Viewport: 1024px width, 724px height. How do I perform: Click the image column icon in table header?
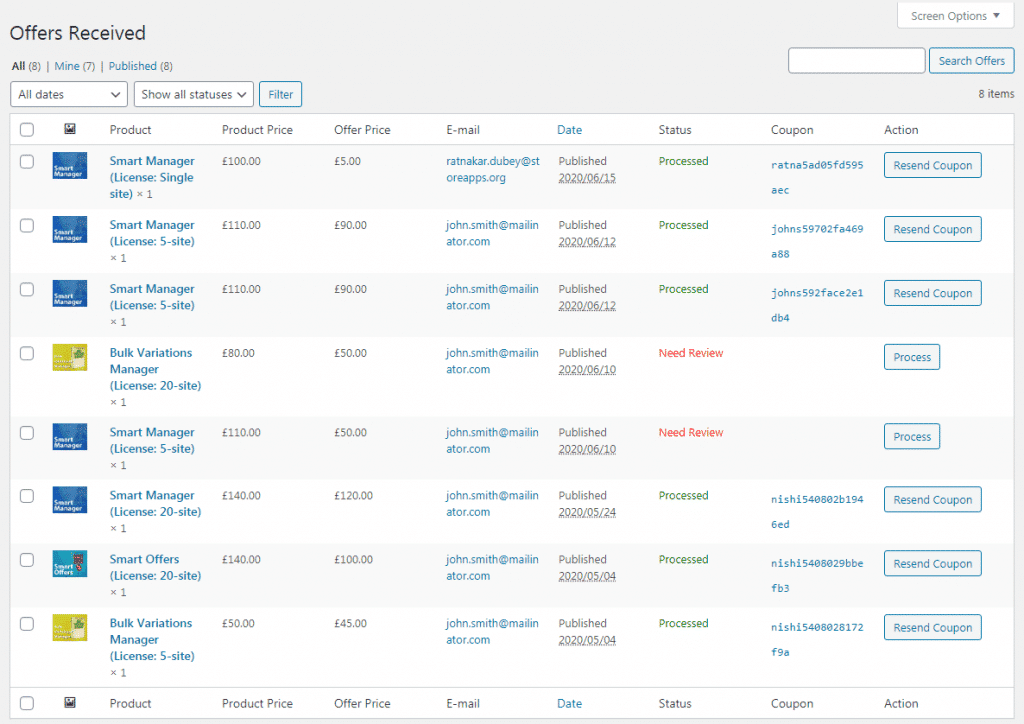70,129
